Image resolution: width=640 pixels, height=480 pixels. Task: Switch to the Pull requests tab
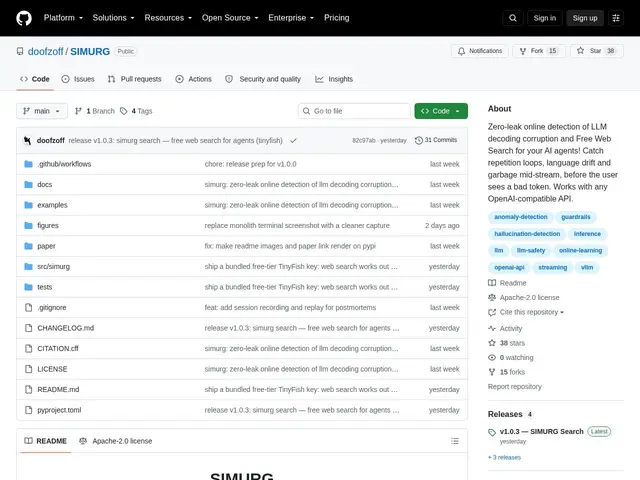tap(134, 79)
